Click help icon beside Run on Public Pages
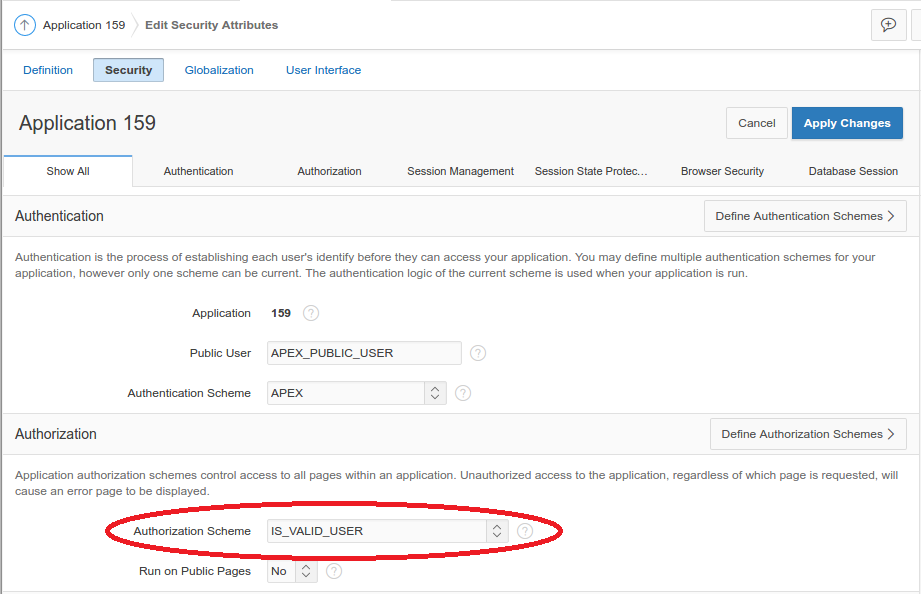This screenshot has width=921, height=594. [x=334, y=571]
